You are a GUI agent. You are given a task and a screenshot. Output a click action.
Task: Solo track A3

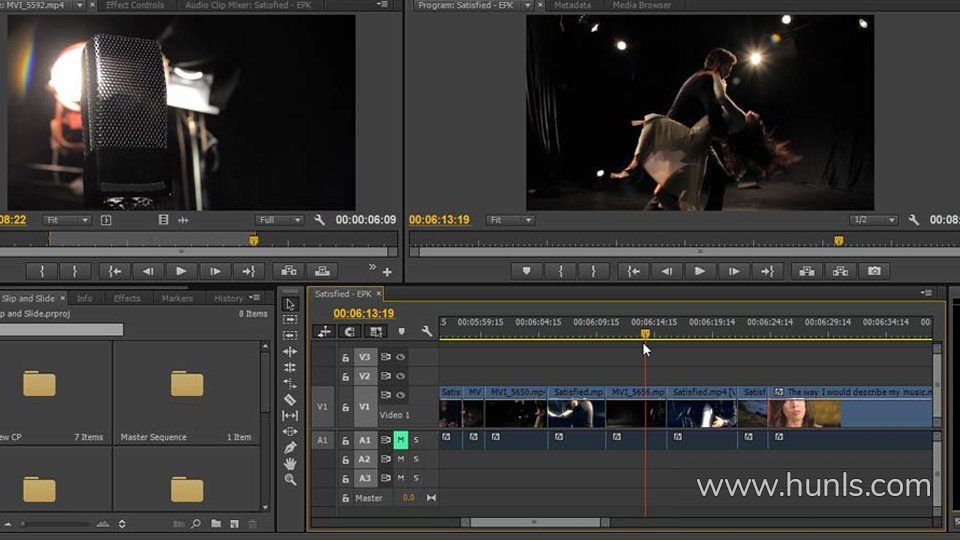point(416,478)
